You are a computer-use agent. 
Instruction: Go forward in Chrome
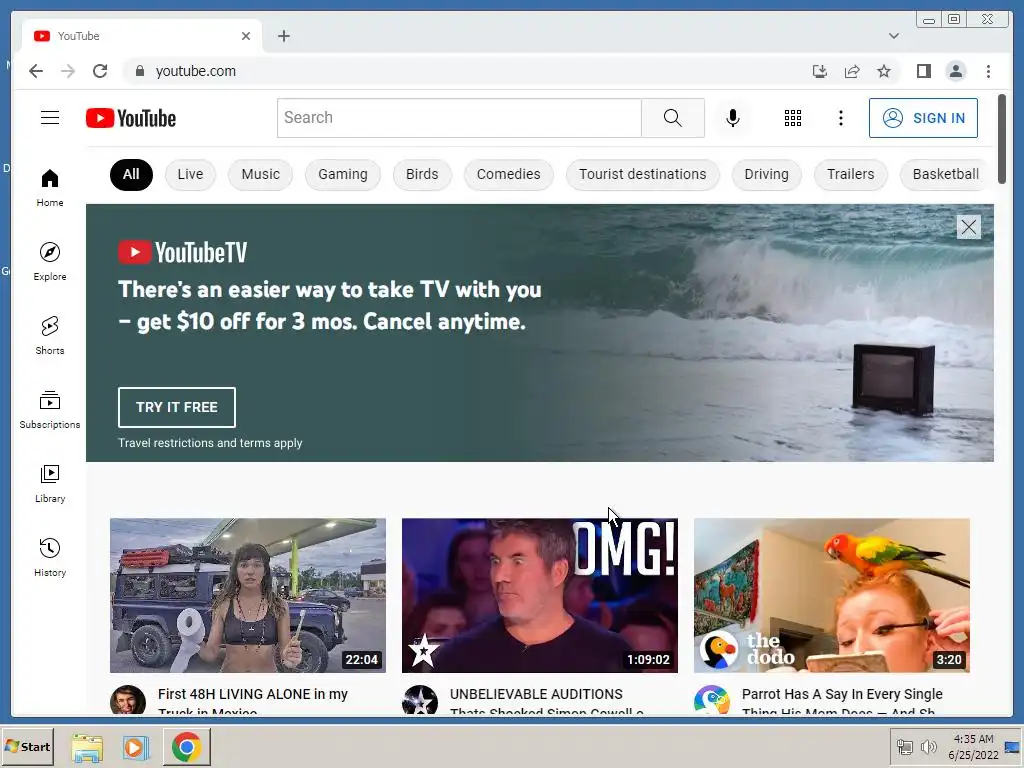click(x=68, y=71)
